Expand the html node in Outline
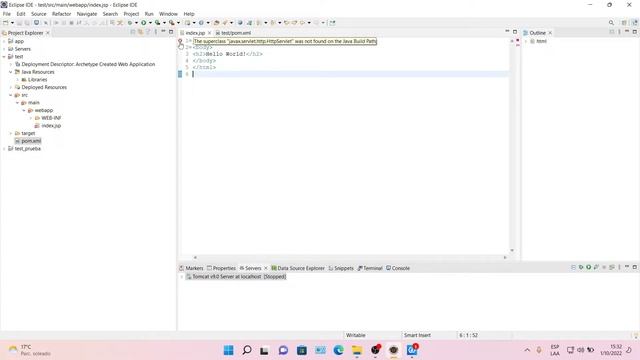The height and width of the screenshot is (360, 640). pos(526,41)
